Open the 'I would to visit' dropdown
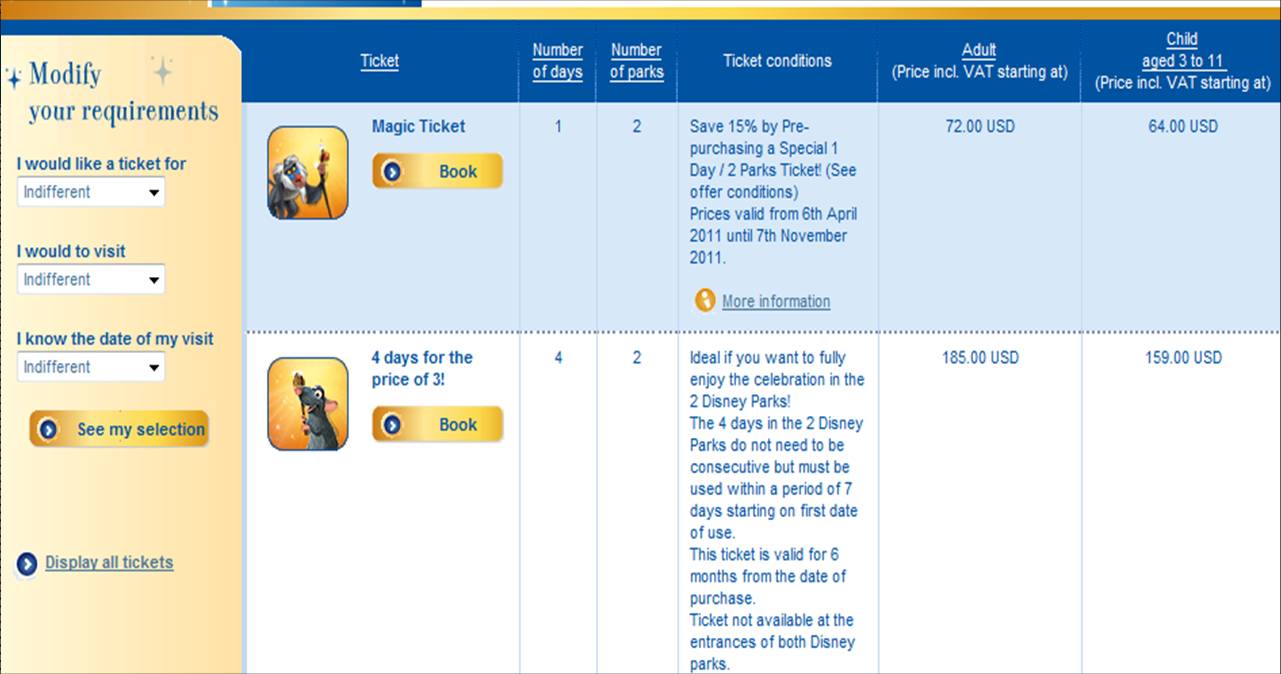This screenshot has width=1281, height=674. coord(91,280)
